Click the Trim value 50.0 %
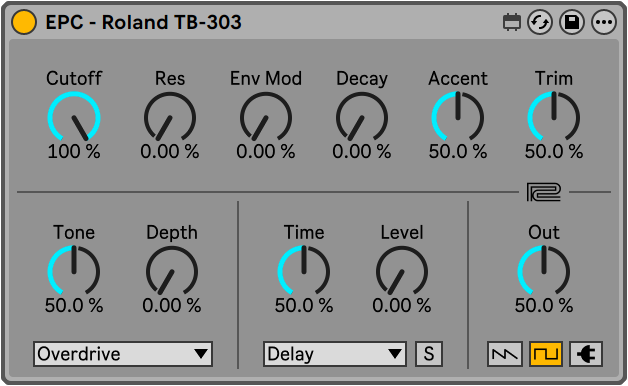The height and width of the screenshot is (386, 628). click(554, 152)
